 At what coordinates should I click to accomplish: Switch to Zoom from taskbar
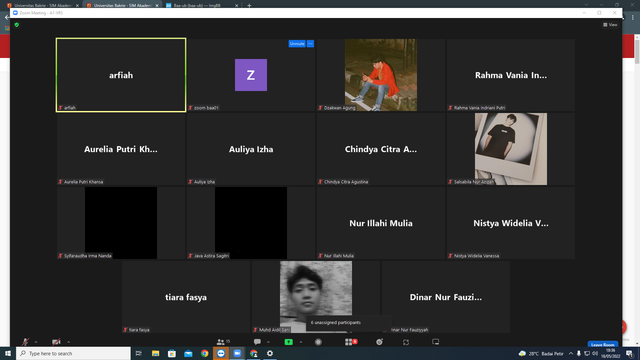coord(237,353)
